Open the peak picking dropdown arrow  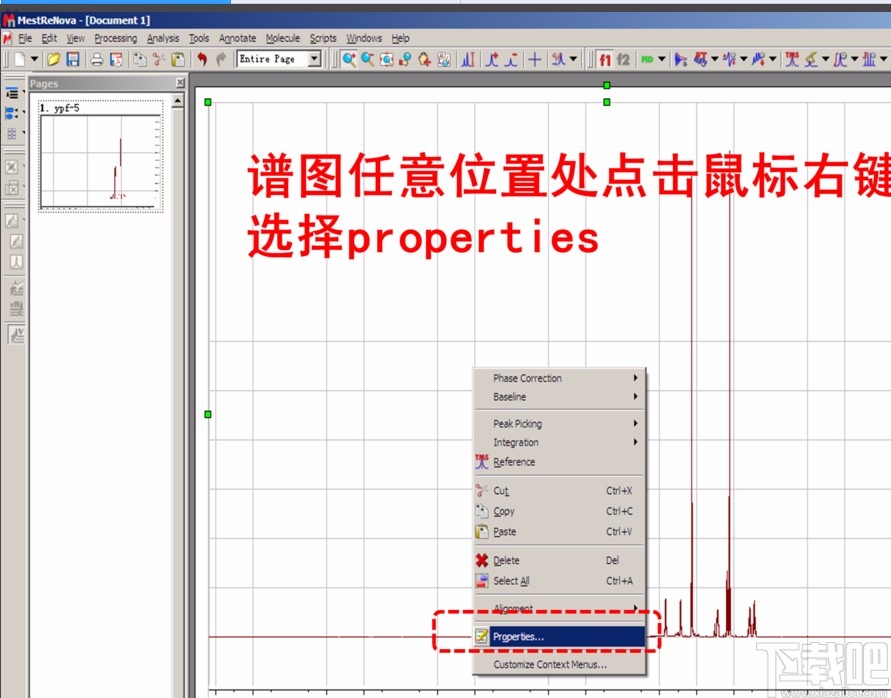(x=825, y=59)
